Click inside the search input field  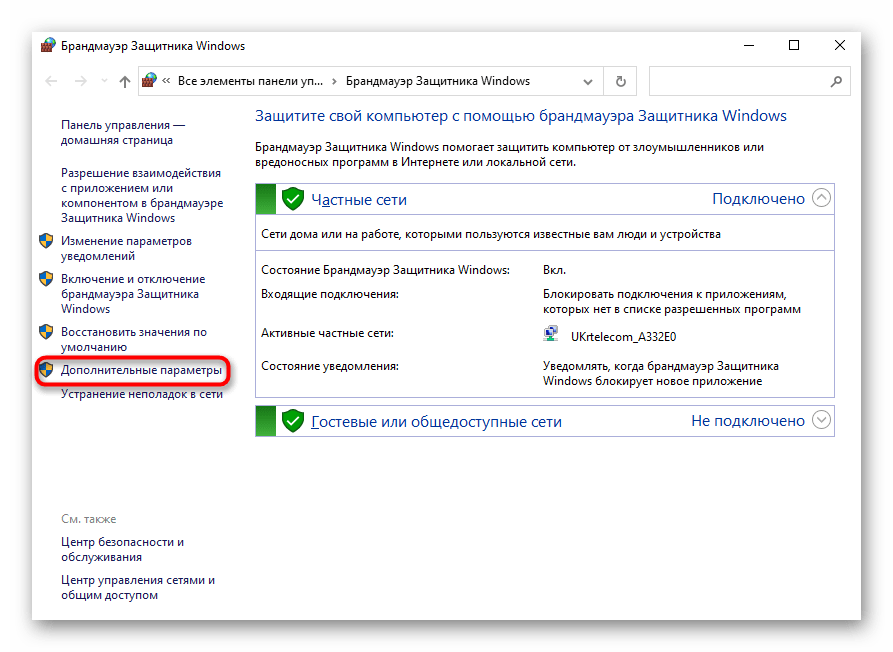735,81
